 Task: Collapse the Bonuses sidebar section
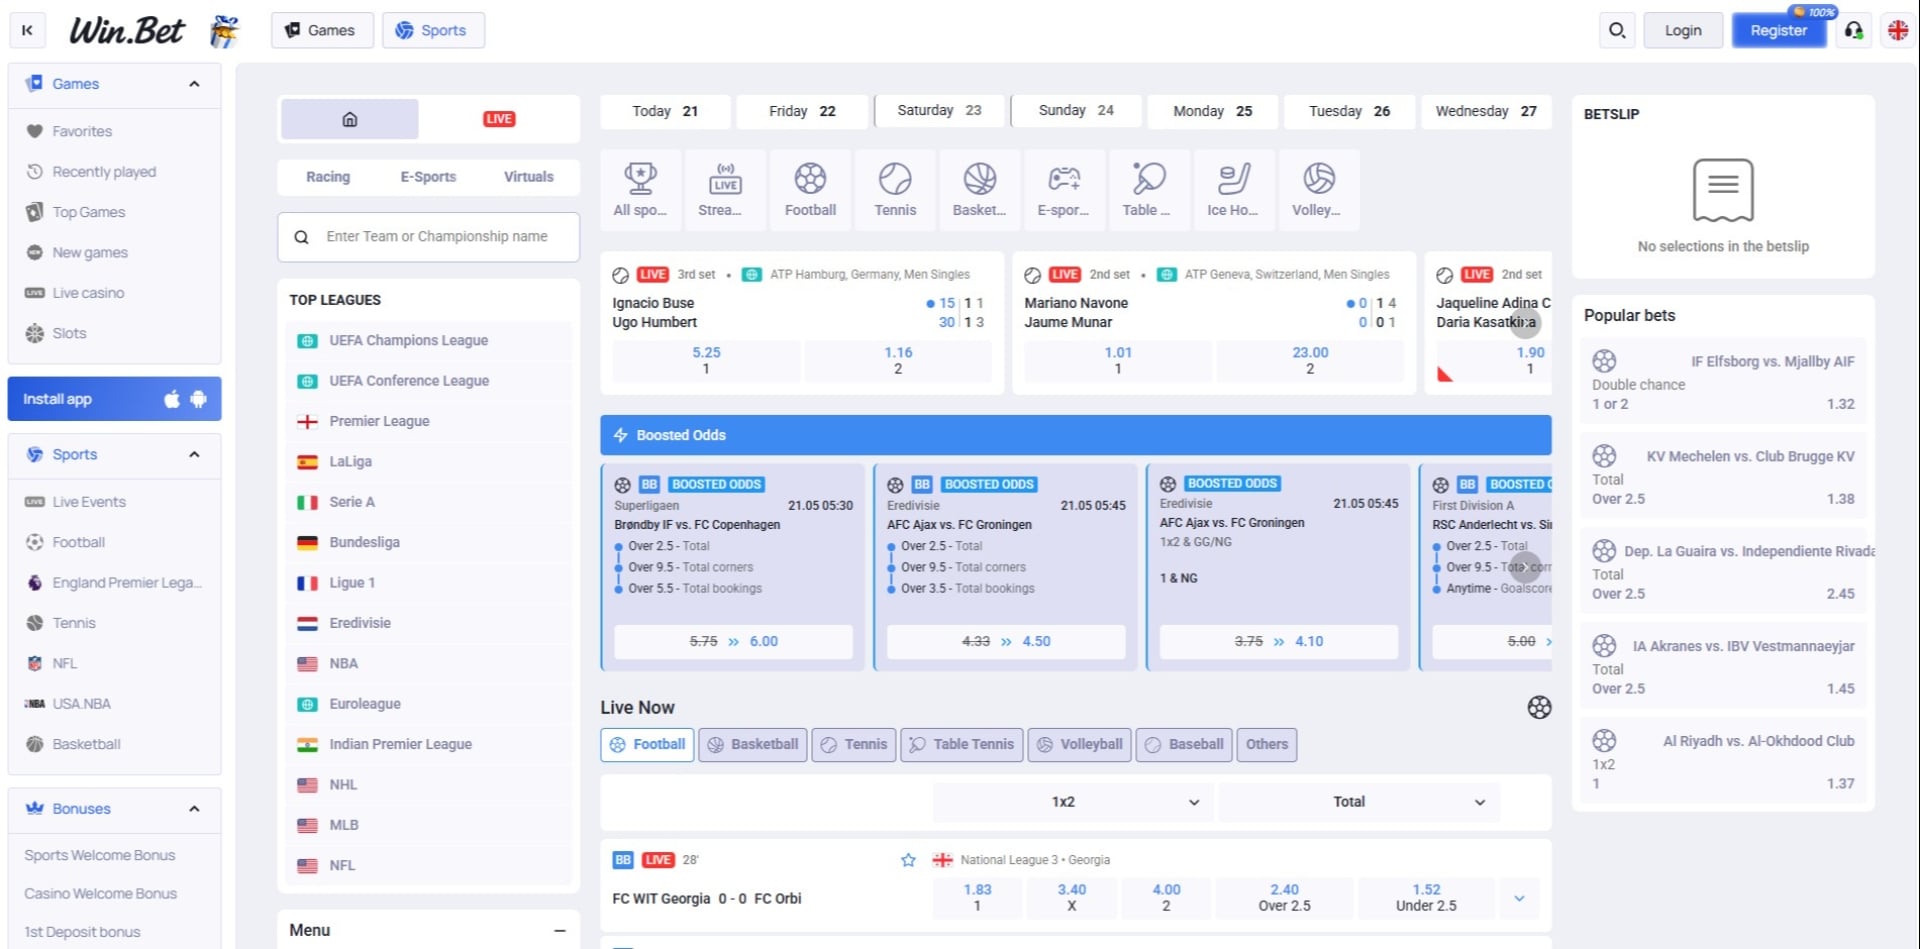(194, 808)
